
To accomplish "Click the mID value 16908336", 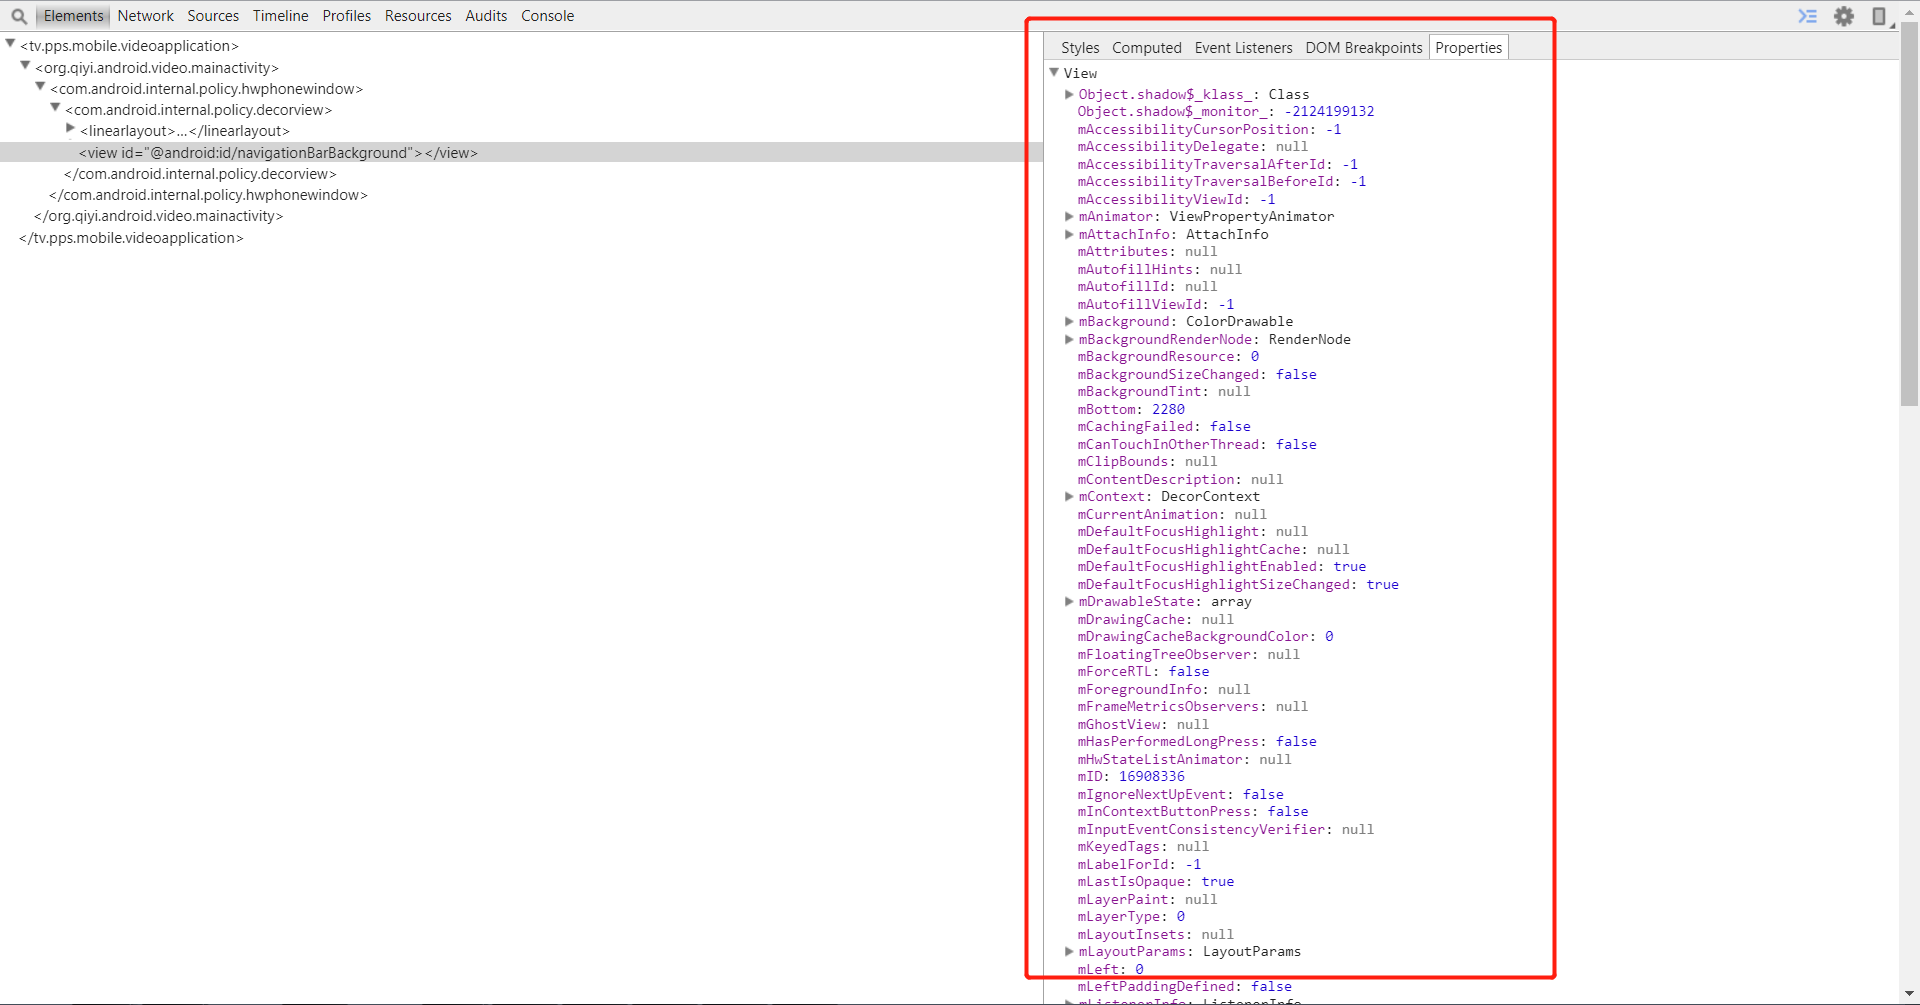I will pyautogui.click(x=1151, y=776).
